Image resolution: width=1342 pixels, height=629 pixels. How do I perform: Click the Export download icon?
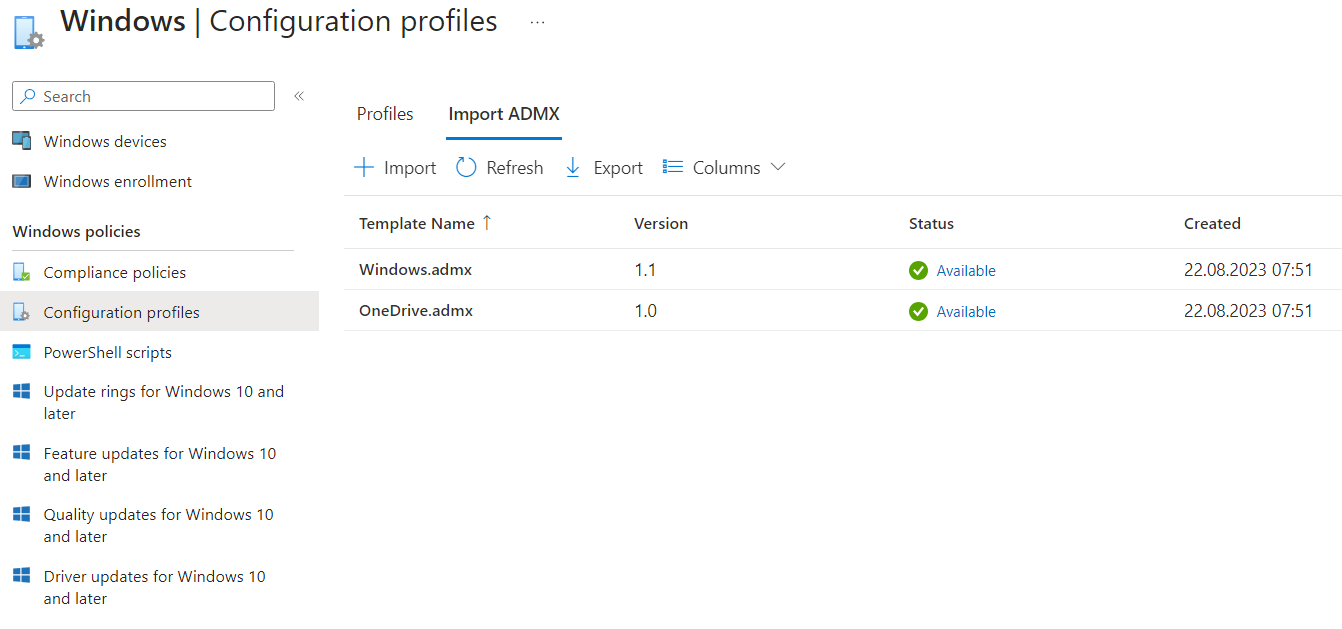click(572, 167)
